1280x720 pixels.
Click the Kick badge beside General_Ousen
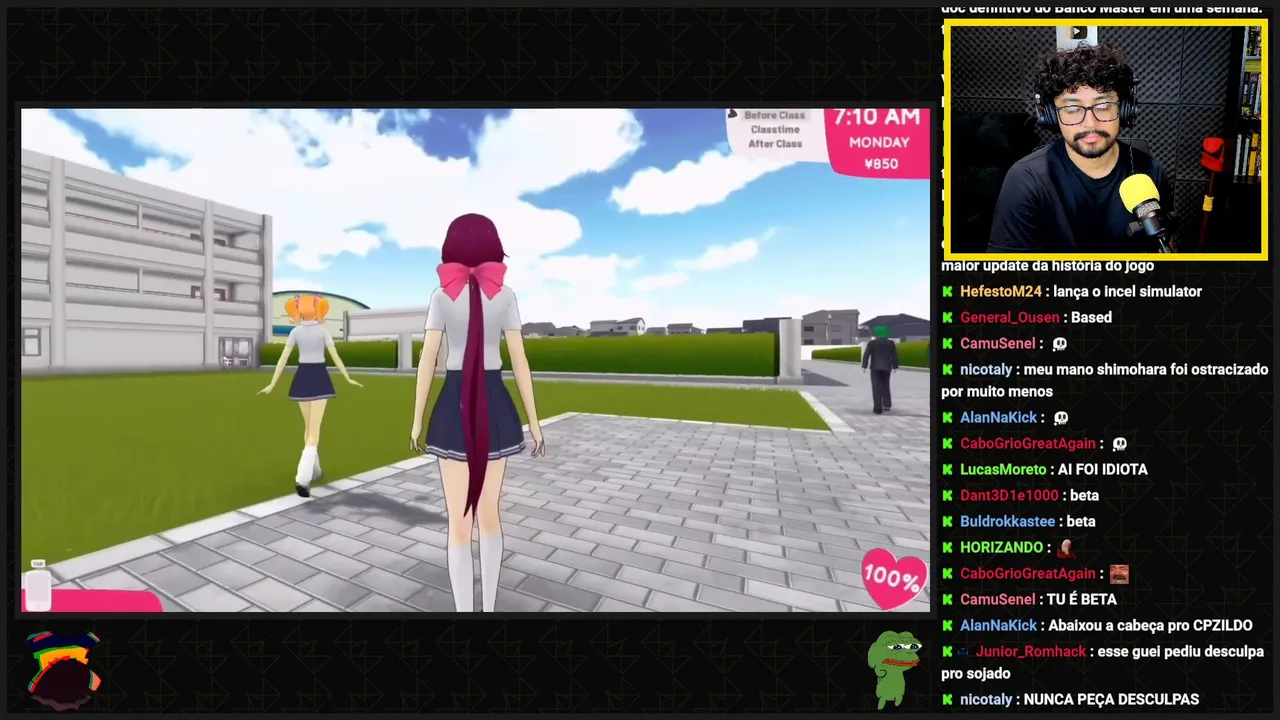[948, 317]
